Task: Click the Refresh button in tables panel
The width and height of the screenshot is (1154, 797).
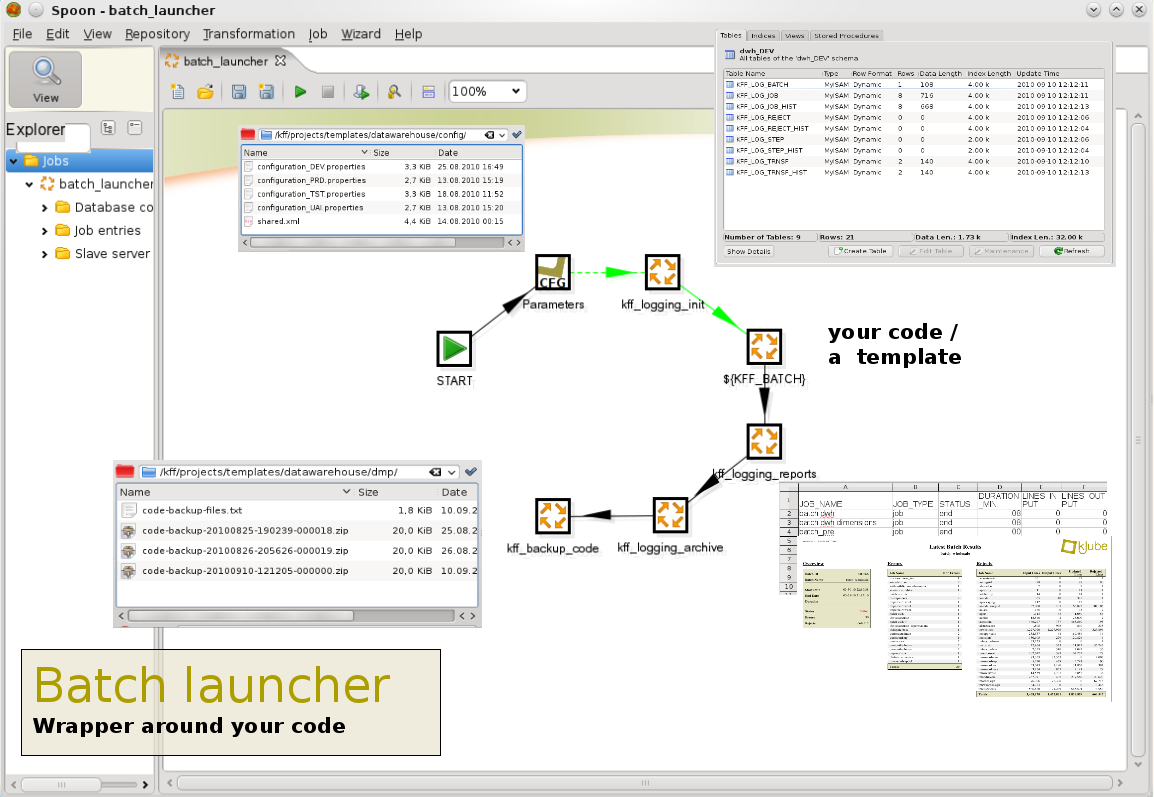Action: point(1071,251)
